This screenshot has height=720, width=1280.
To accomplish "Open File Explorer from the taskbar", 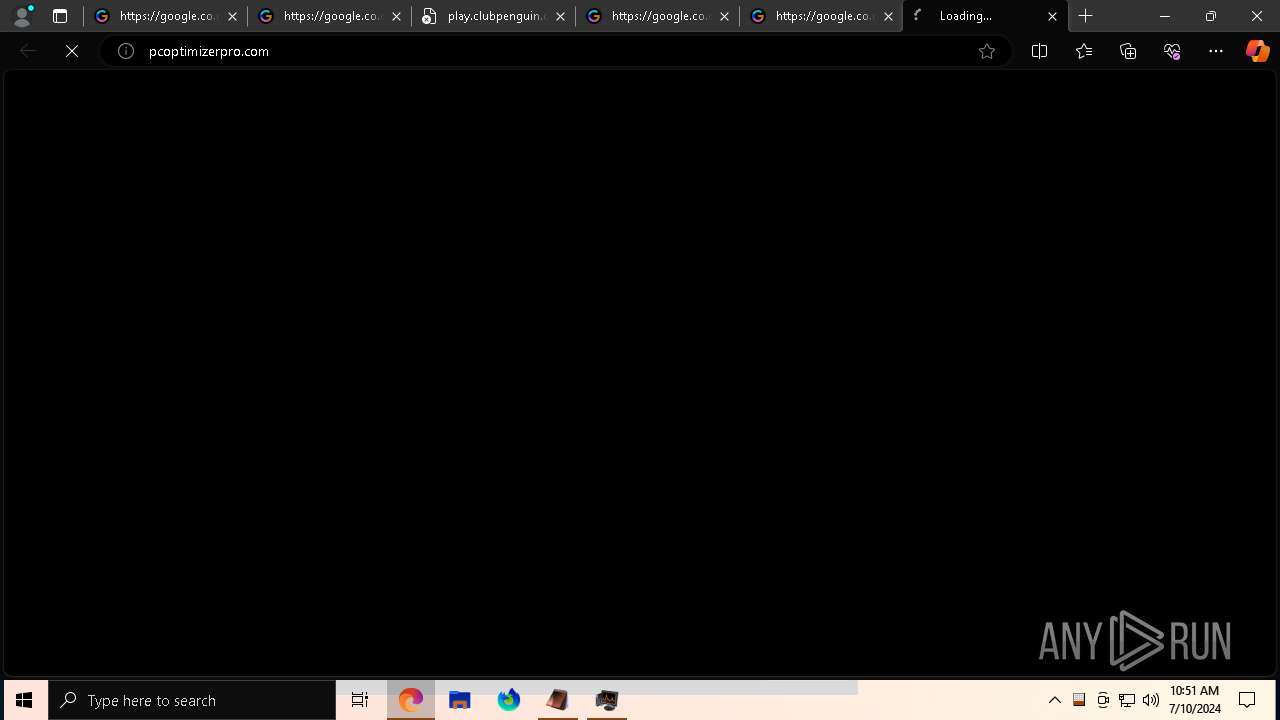I will [459, 700].
